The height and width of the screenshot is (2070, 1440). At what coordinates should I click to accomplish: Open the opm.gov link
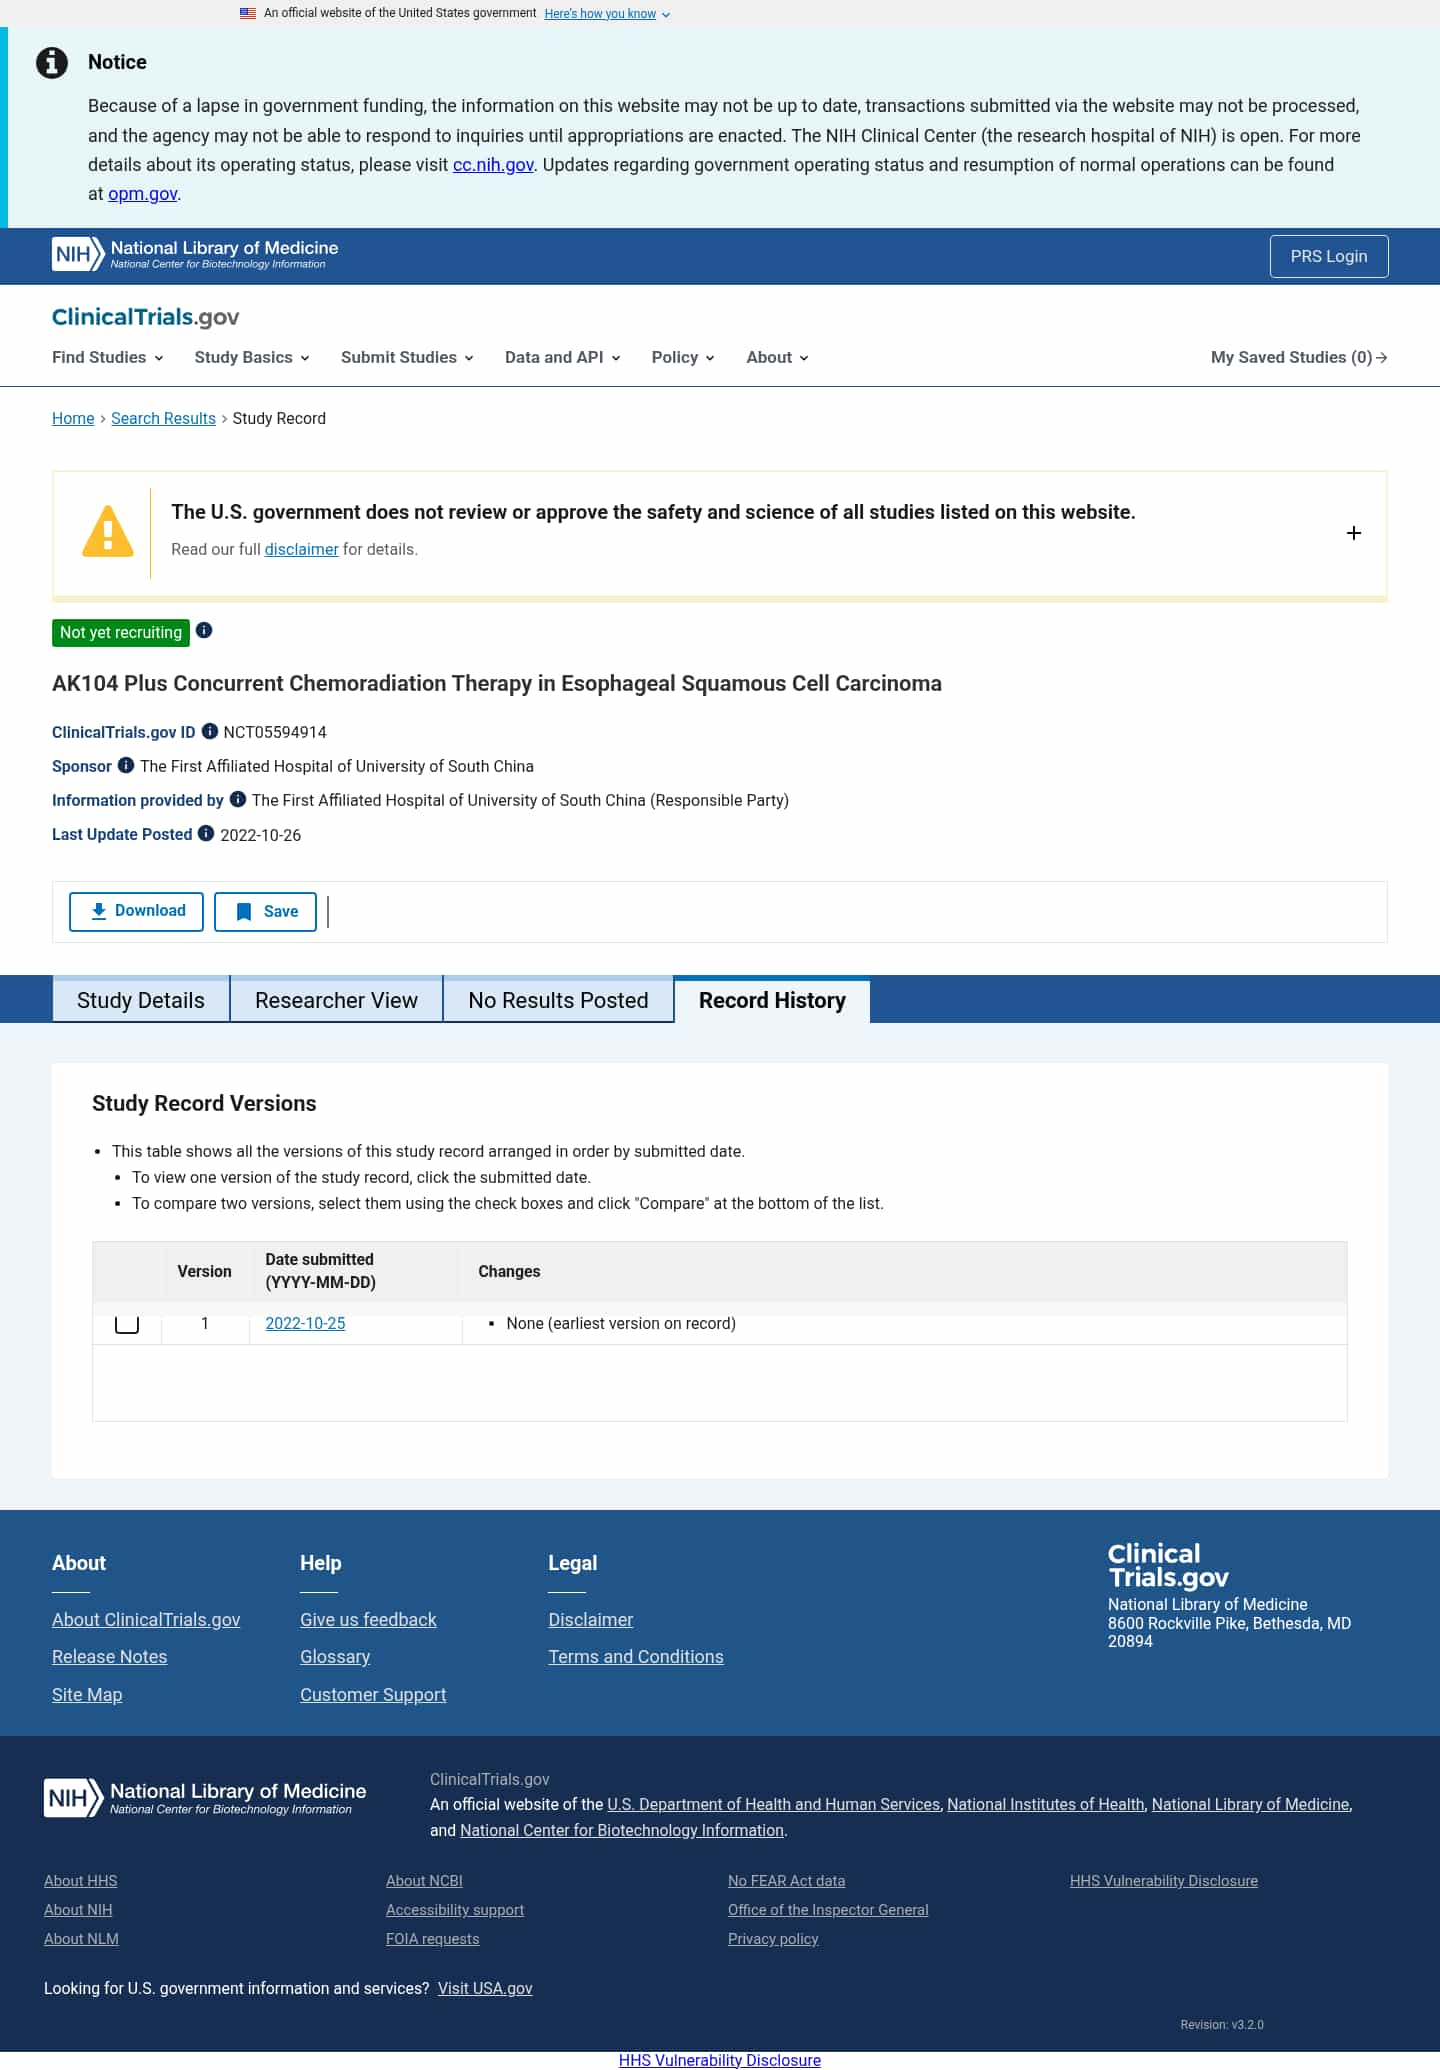click(143, 193)
